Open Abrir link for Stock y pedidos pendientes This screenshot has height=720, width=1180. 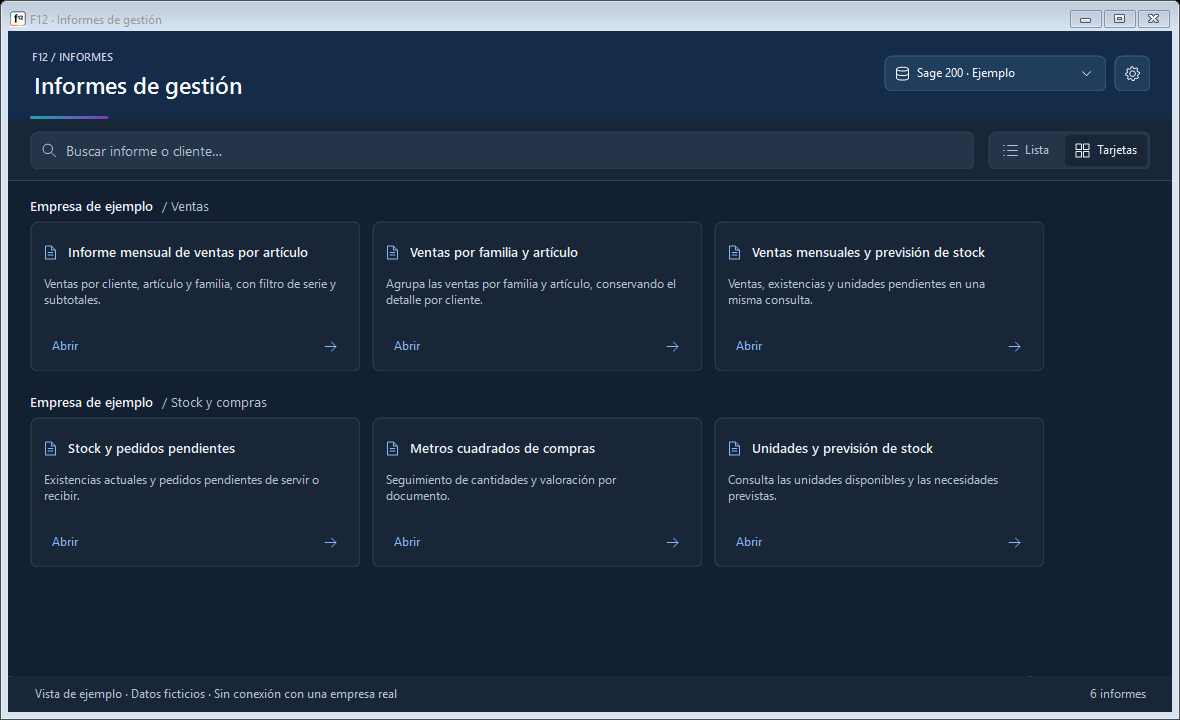[x=65, y=542]
